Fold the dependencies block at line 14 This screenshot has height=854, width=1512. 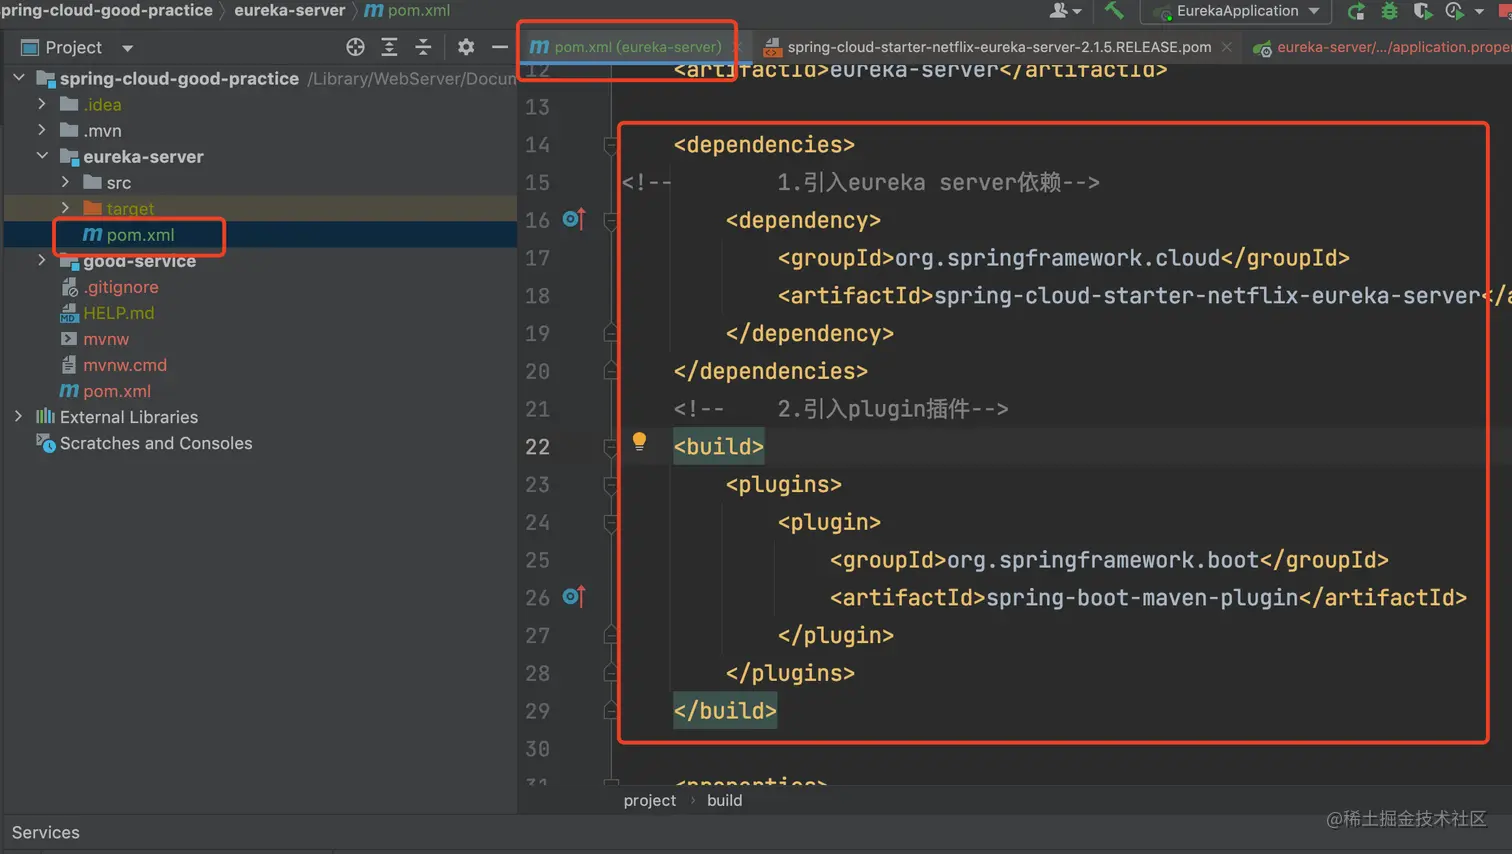610,145
